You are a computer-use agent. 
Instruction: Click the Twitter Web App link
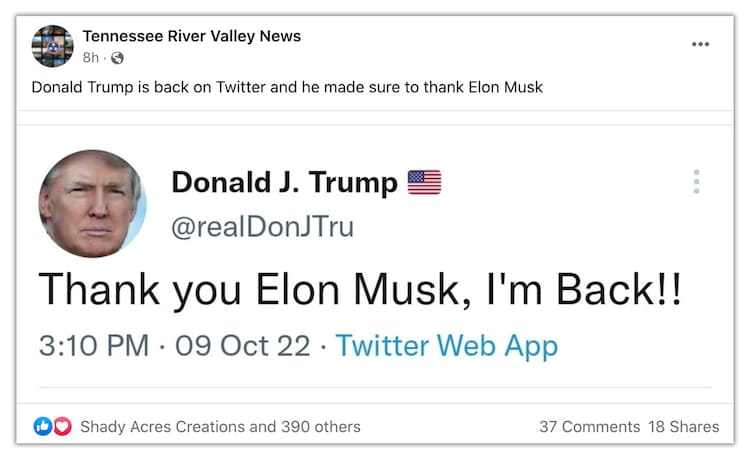[x=446, y=346]
